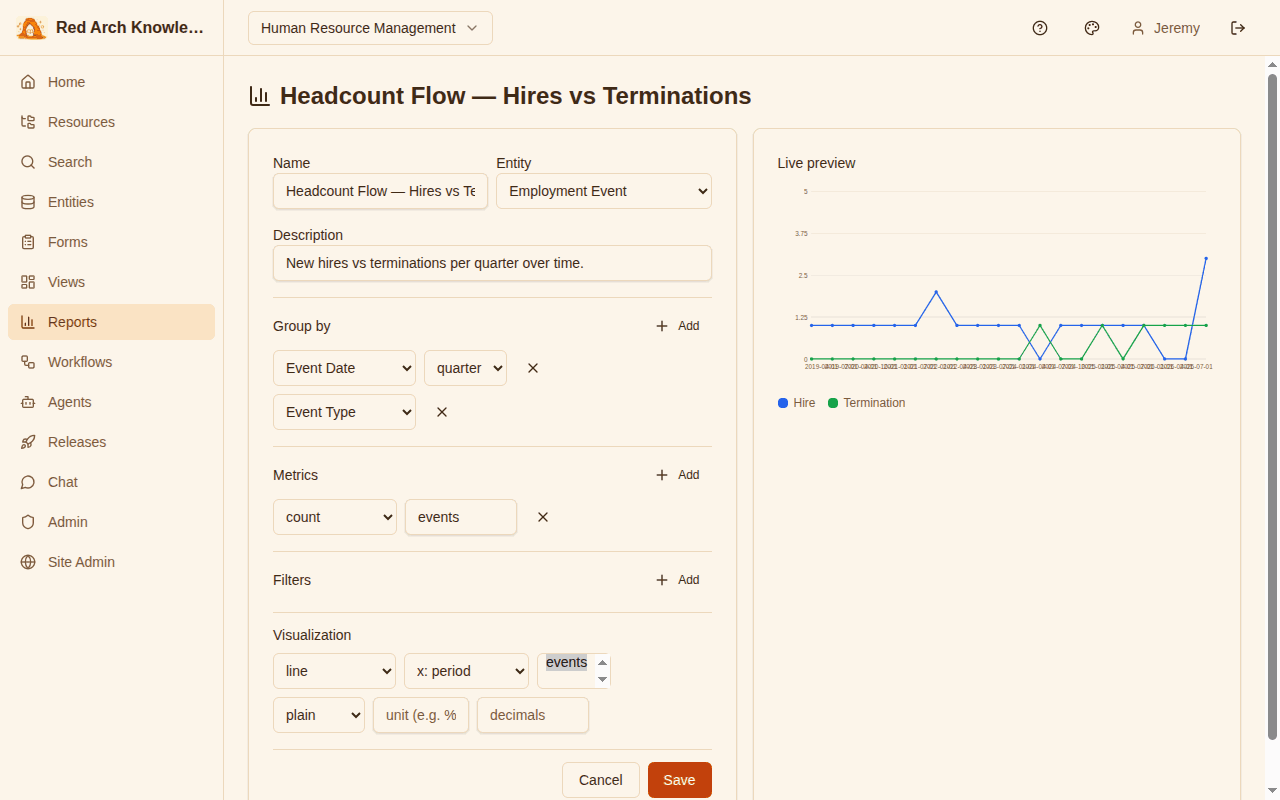The height and width of the screenshot is (800, 1280).
Task: Click the Workflows icon in sidebar
Action: pos(28,362)
